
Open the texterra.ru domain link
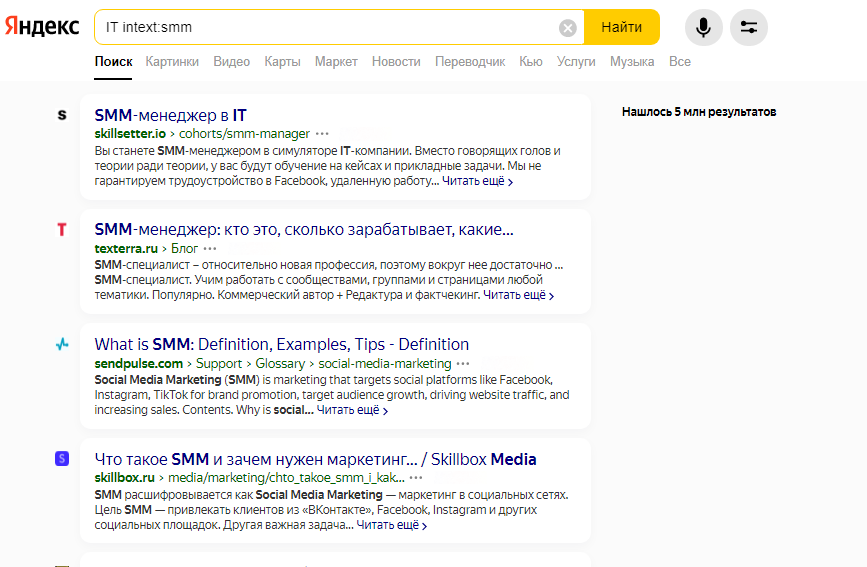(x=126, y=248)
